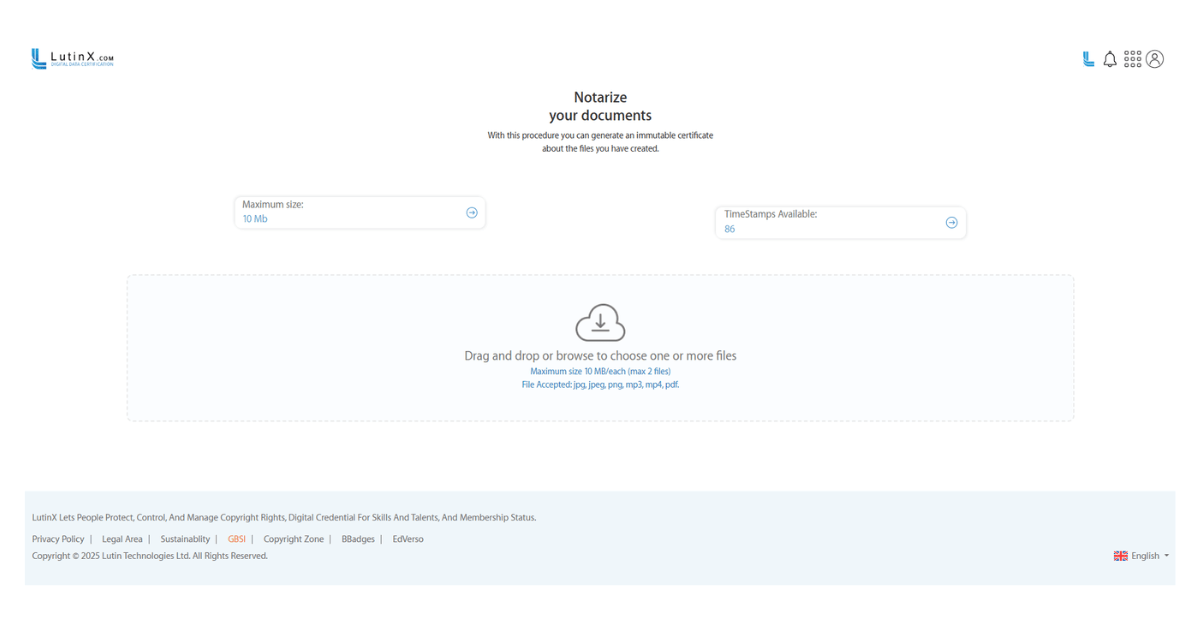Open the BBadges footer link
The height and width of the screenshot is (630, 1200).
(358, 539)
